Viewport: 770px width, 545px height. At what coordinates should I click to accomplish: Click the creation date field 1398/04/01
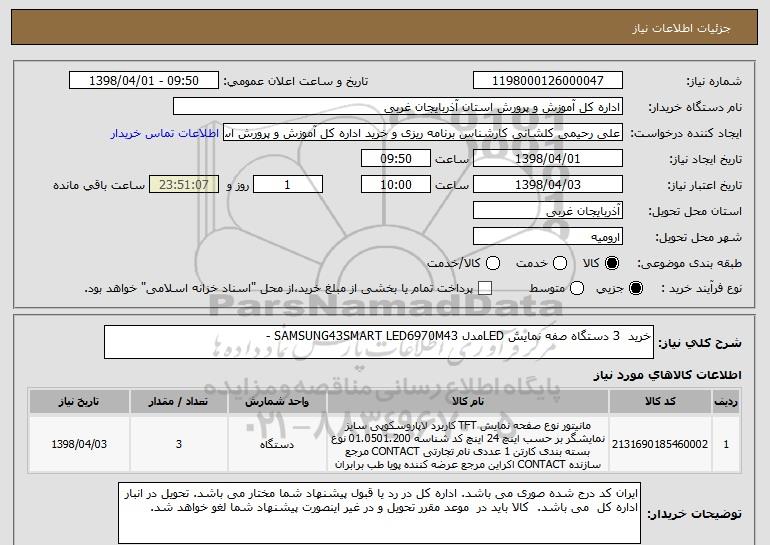[548, 159]
